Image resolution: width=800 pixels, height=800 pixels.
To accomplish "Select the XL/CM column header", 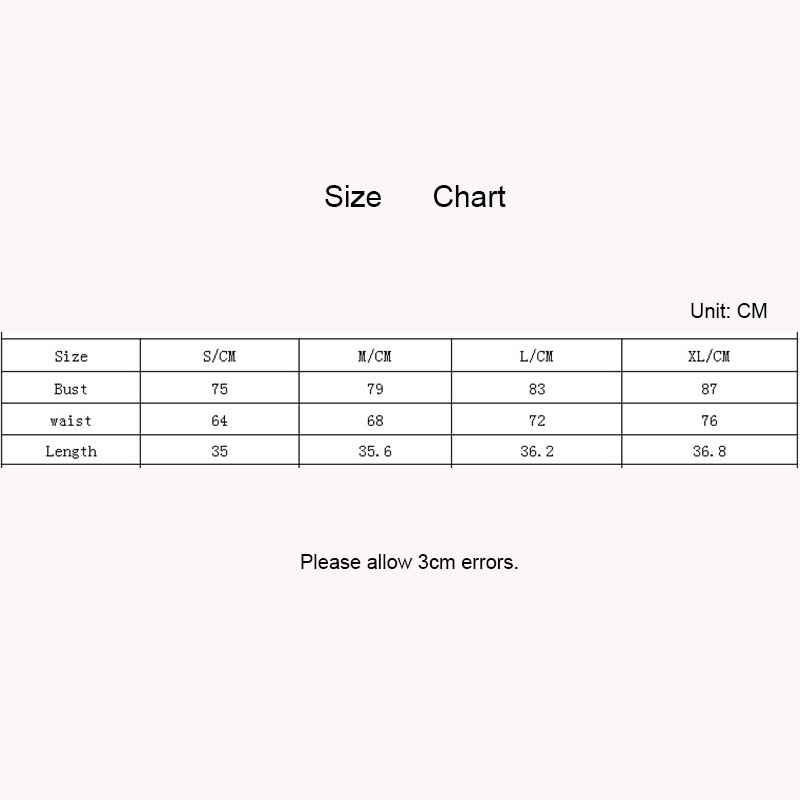I will pyautogui.click(x=709, y=357).
